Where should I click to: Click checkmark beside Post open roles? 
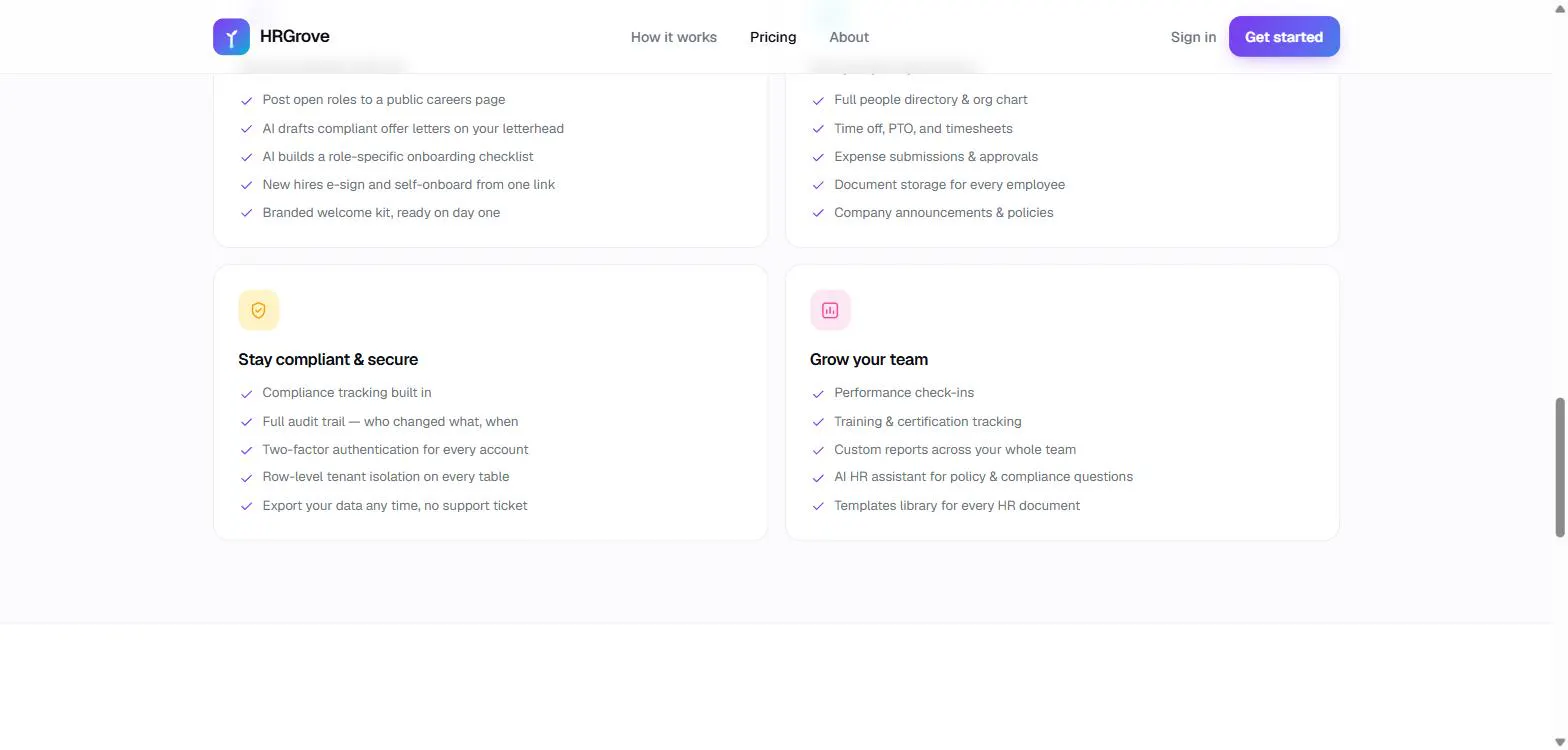[246, 100]
